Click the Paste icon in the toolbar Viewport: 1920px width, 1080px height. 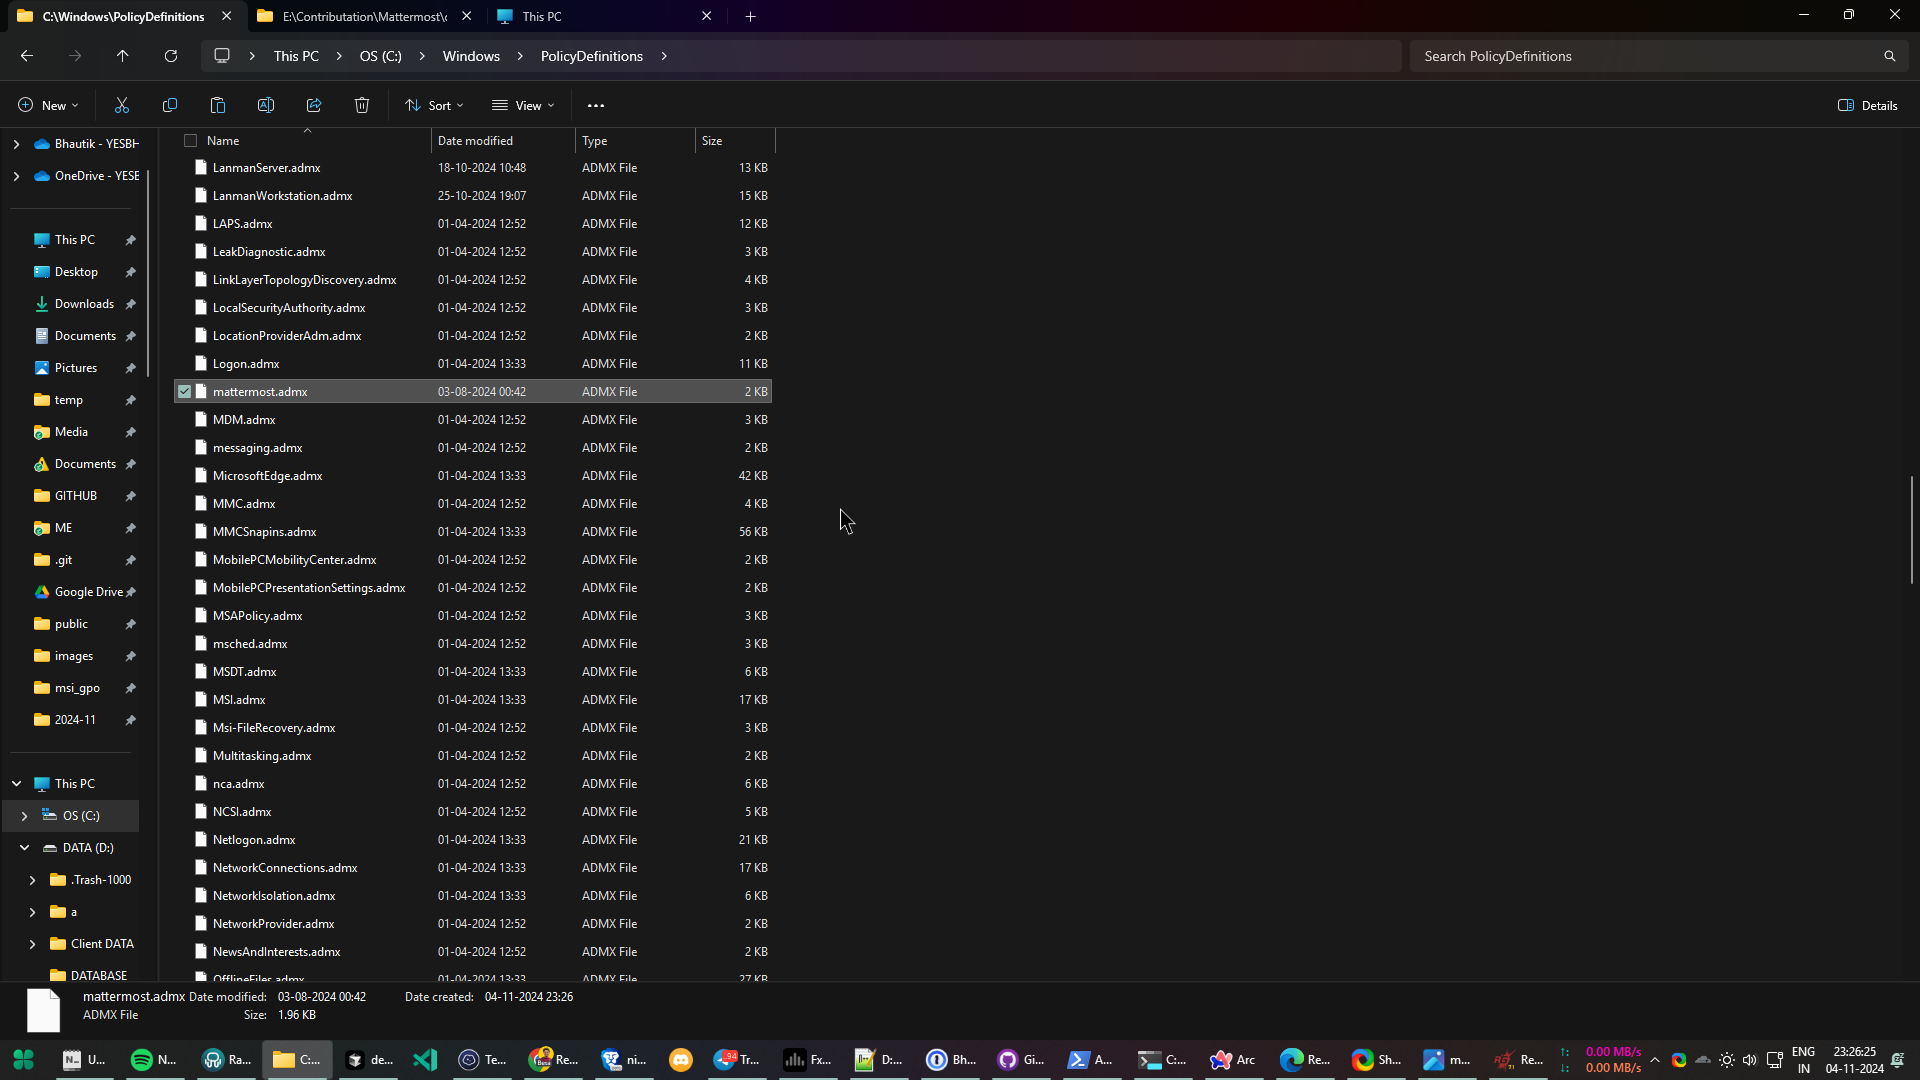point(217,105)
